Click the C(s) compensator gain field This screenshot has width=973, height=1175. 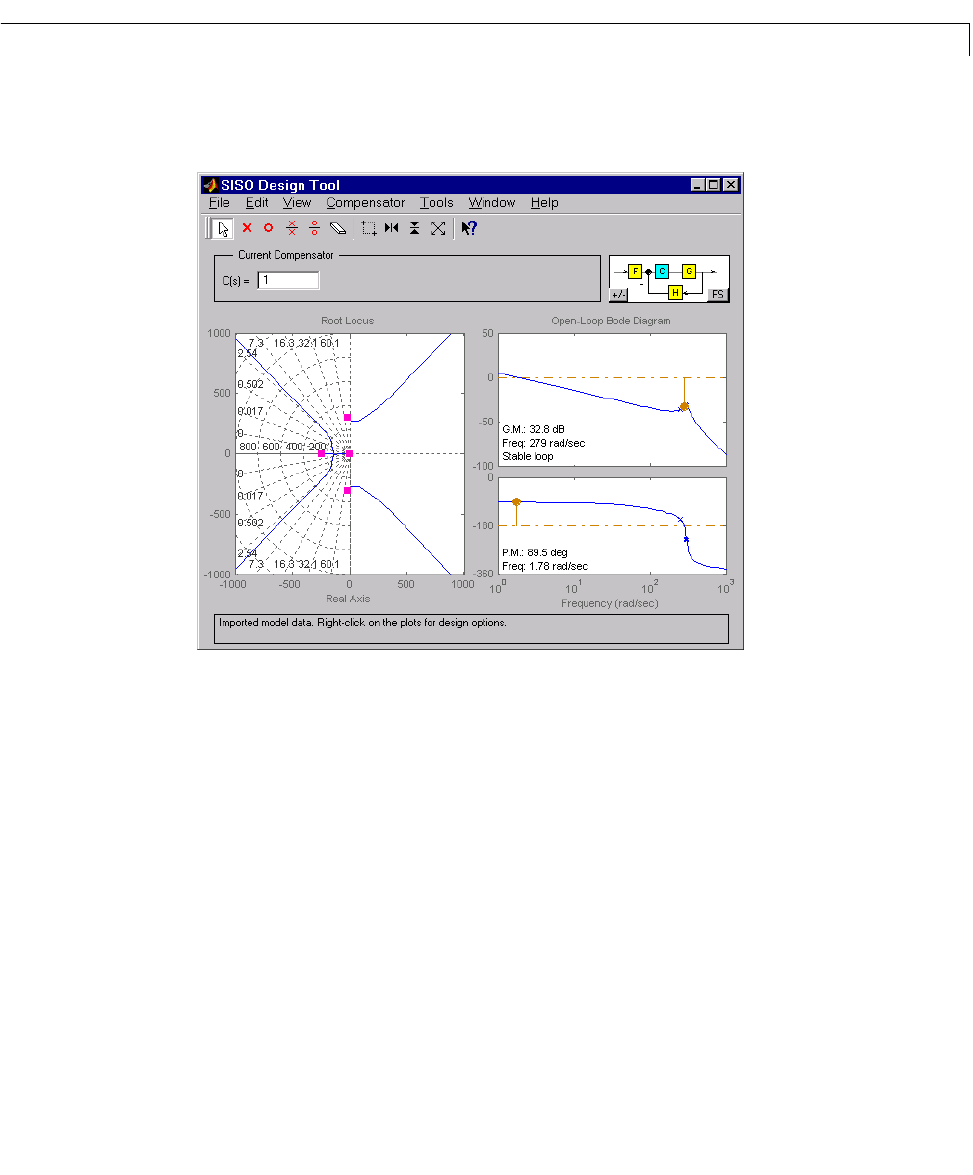[289, 280]
